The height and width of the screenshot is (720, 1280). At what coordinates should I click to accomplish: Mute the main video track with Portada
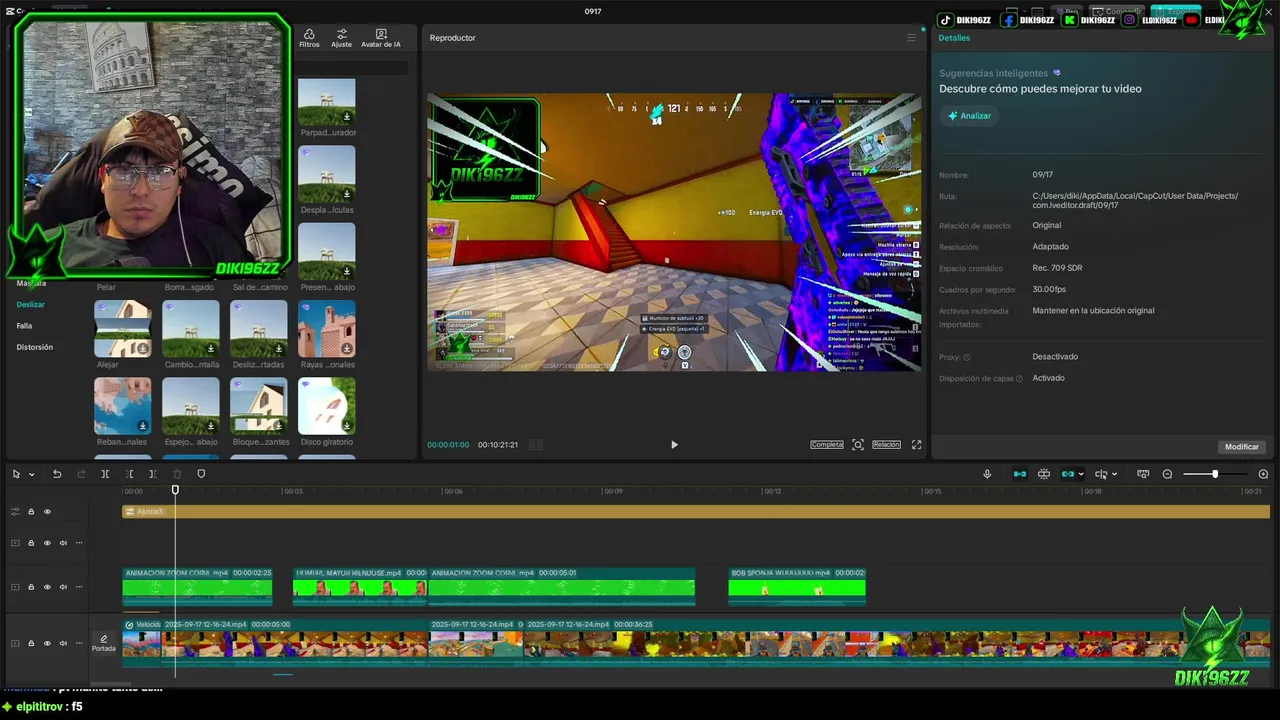[63, 643]
